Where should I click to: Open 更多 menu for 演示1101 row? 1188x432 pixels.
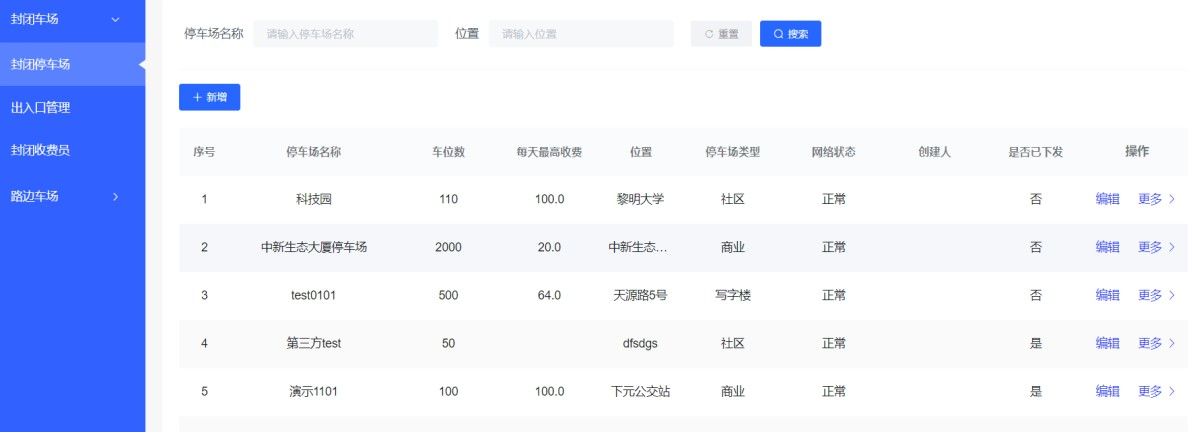tap(1156, 391)
